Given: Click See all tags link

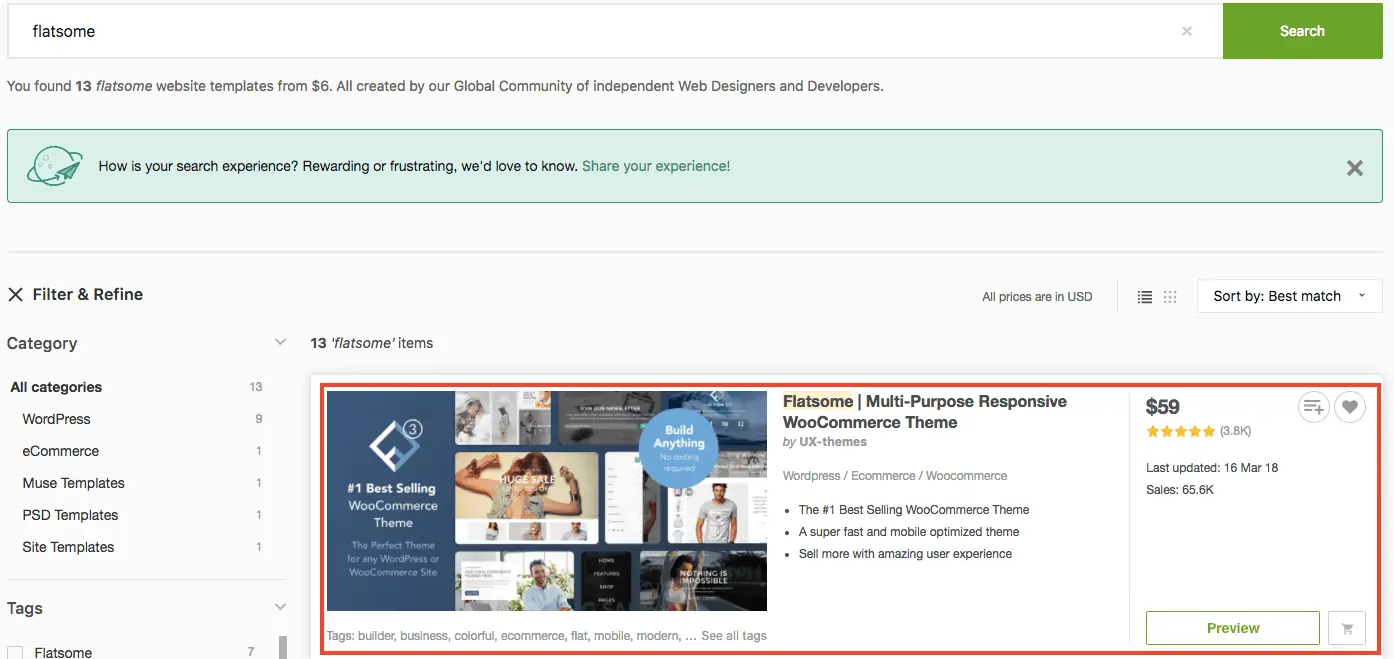Looking at the screenshot, I should [734, 636].
